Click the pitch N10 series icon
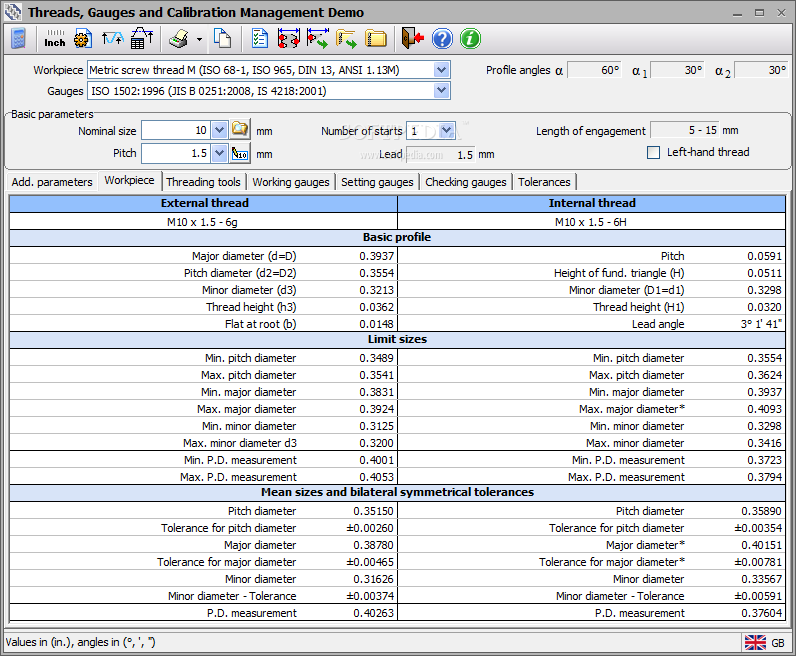796x656 pixels. tap(240, 153)
